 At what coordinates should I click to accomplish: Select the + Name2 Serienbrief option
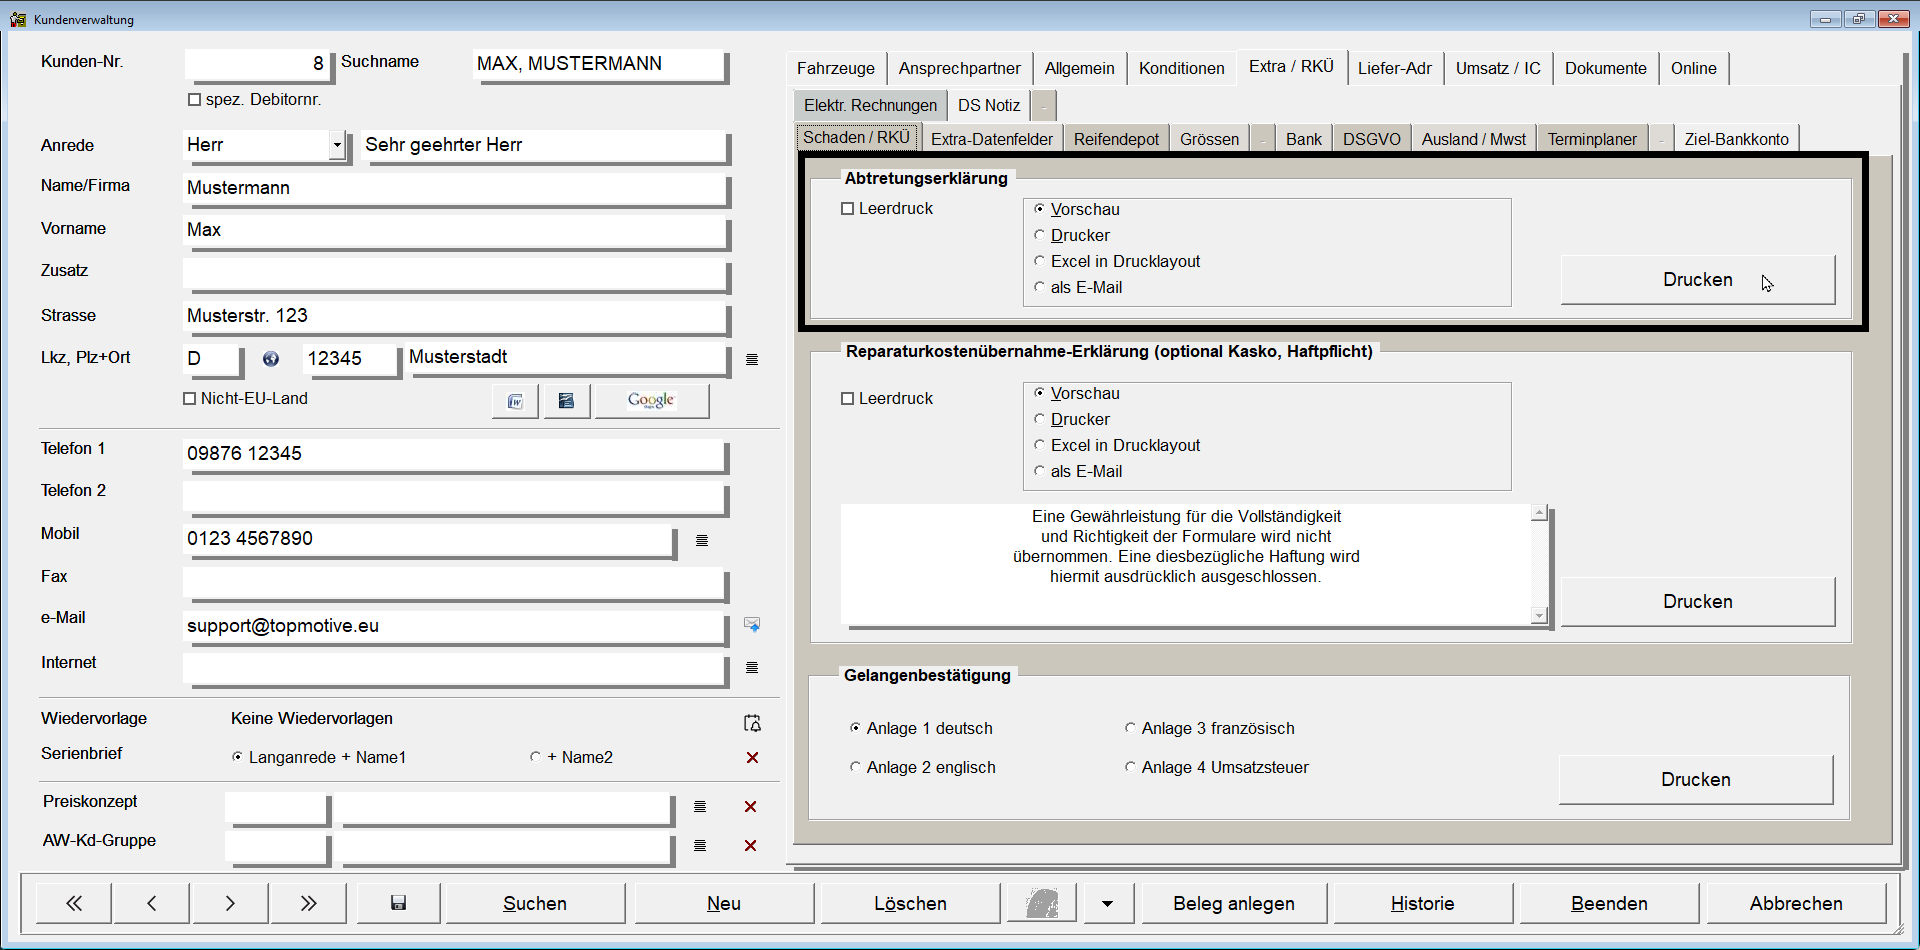pyautogui.click(x=535, y=757)
